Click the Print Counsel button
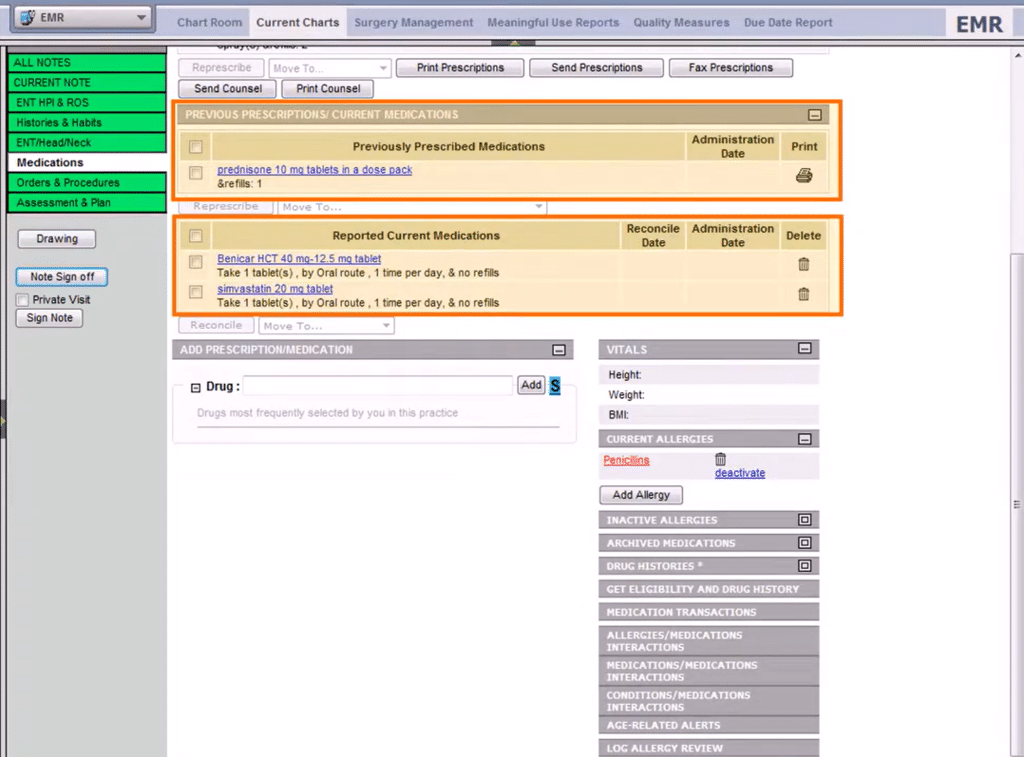Image resolution: width=1024 pixels, height=757 pixels. coord(328,89)
